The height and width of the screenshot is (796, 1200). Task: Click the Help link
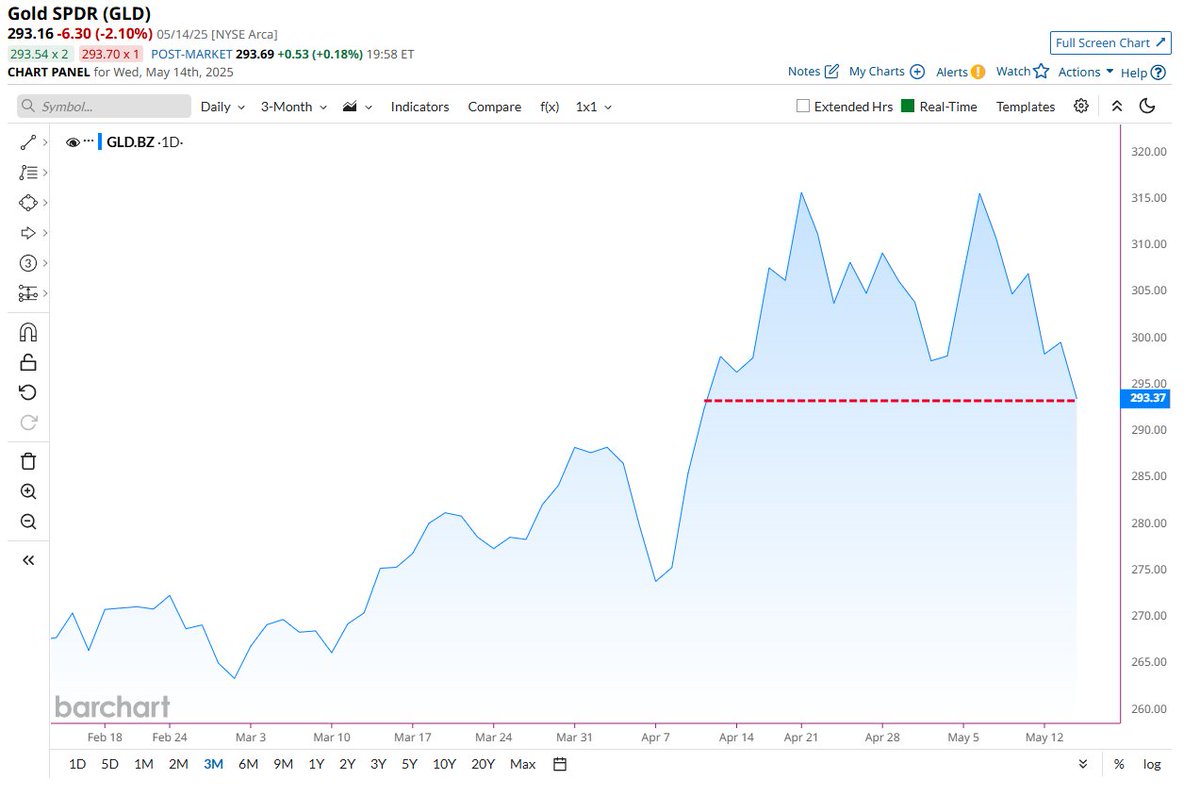click(x=1134, y=72)
